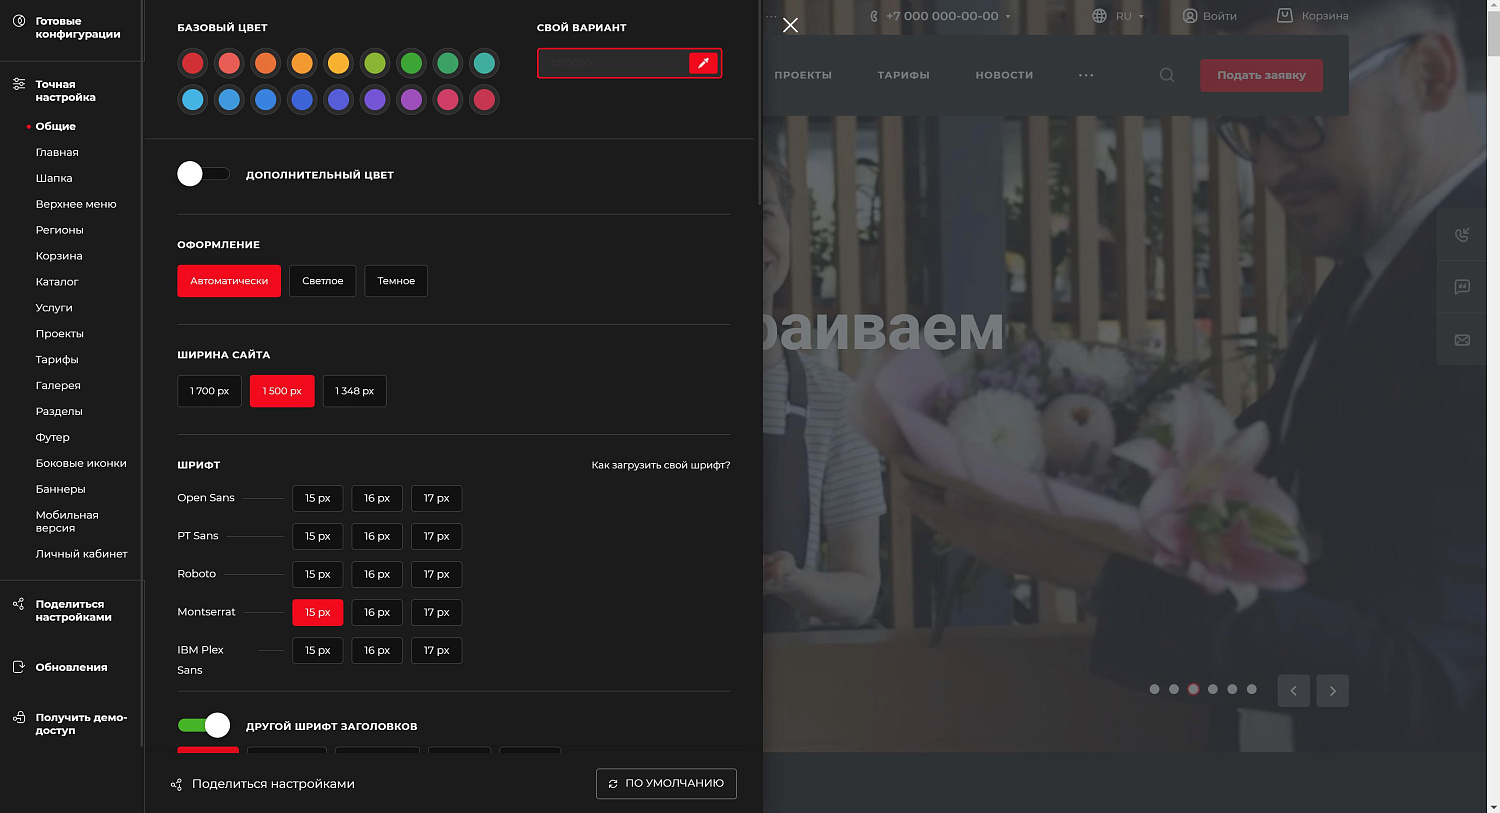This screenshot has height=813, width=1500.
Task: Pick the green base color swatch
Action: pyautogui.click(x=411, y=63)
